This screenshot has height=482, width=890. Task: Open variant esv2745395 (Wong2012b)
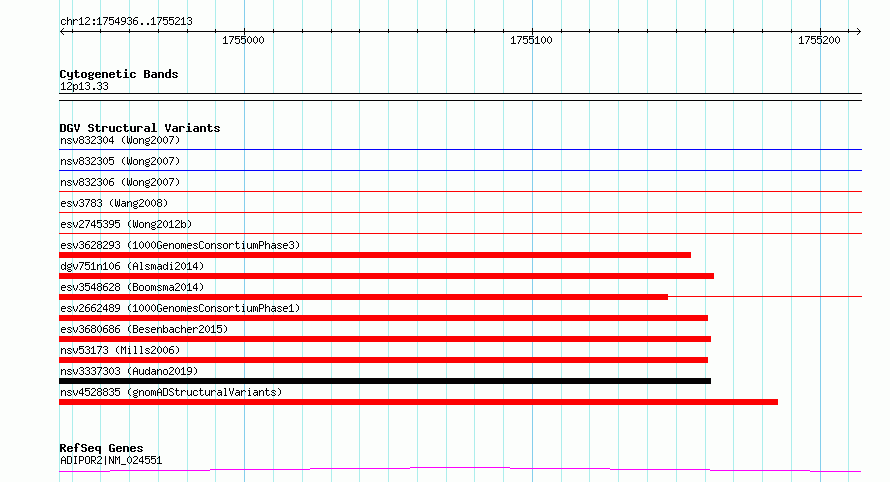coord(126,224)
